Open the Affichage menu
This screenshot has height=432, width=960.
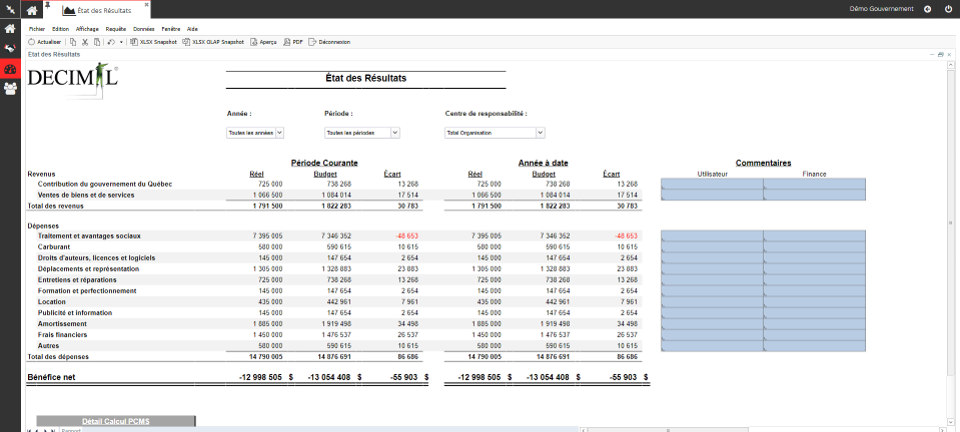pyautogui.click(x=88, y=29)
